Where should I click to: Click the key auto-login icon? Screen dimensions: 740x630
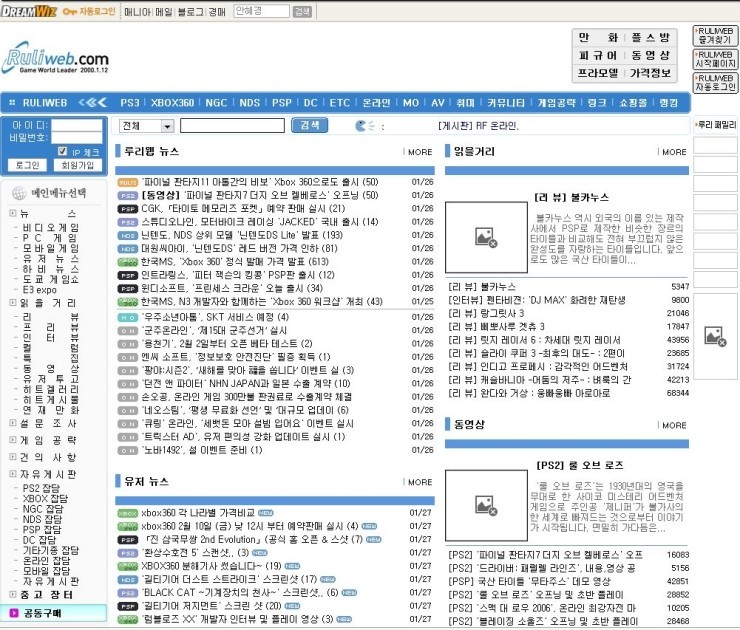tap(69, 11)
